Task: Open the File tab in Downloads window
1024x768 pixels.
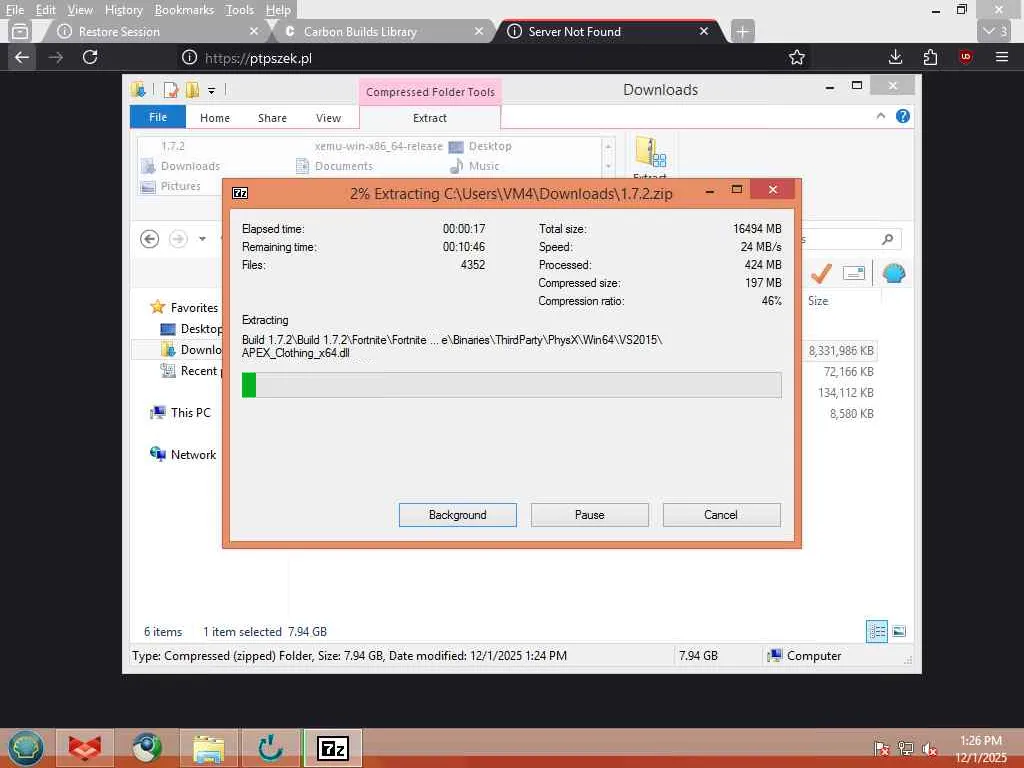Action: click(157, 117)
